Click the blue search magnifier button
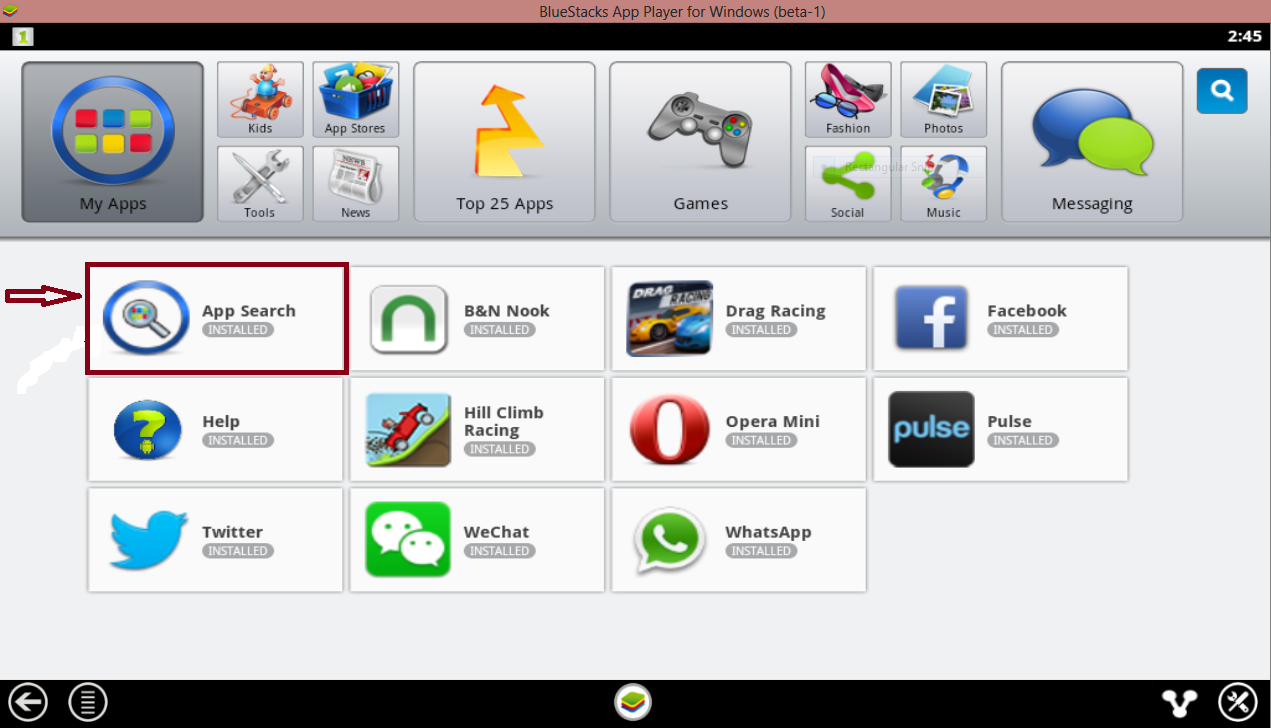The width and height of the screenshot is (1271, 728). [1222, 91]
